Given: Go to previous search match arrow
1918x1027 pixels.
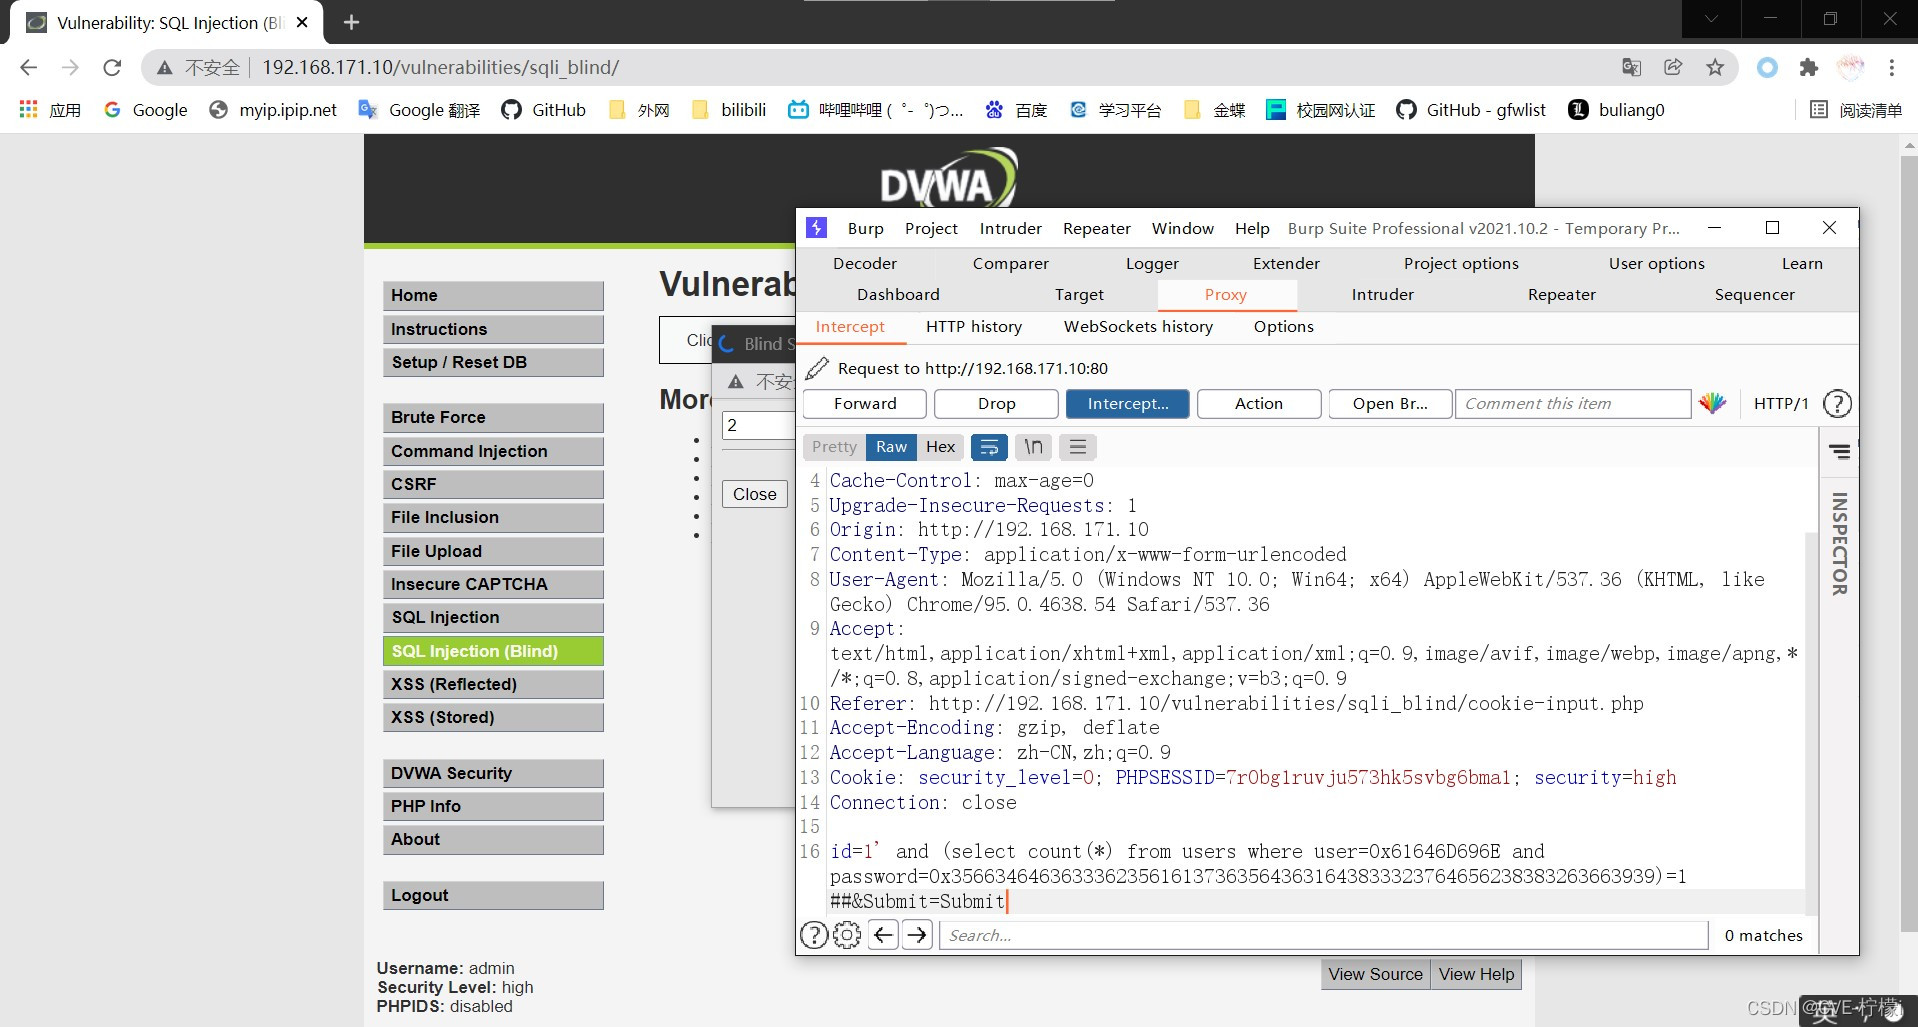Looking at the screenshot, I should click(883, 935).
